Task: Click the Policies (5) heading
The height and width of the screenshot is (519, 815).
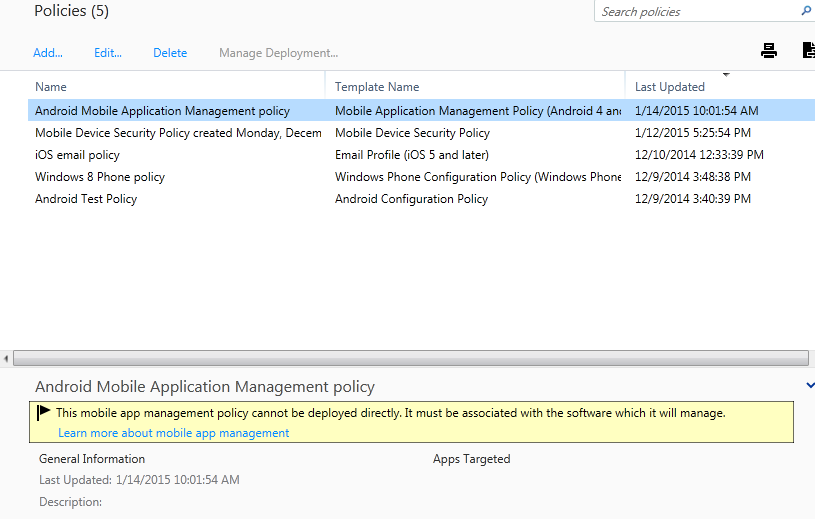Action: point(72,11)
